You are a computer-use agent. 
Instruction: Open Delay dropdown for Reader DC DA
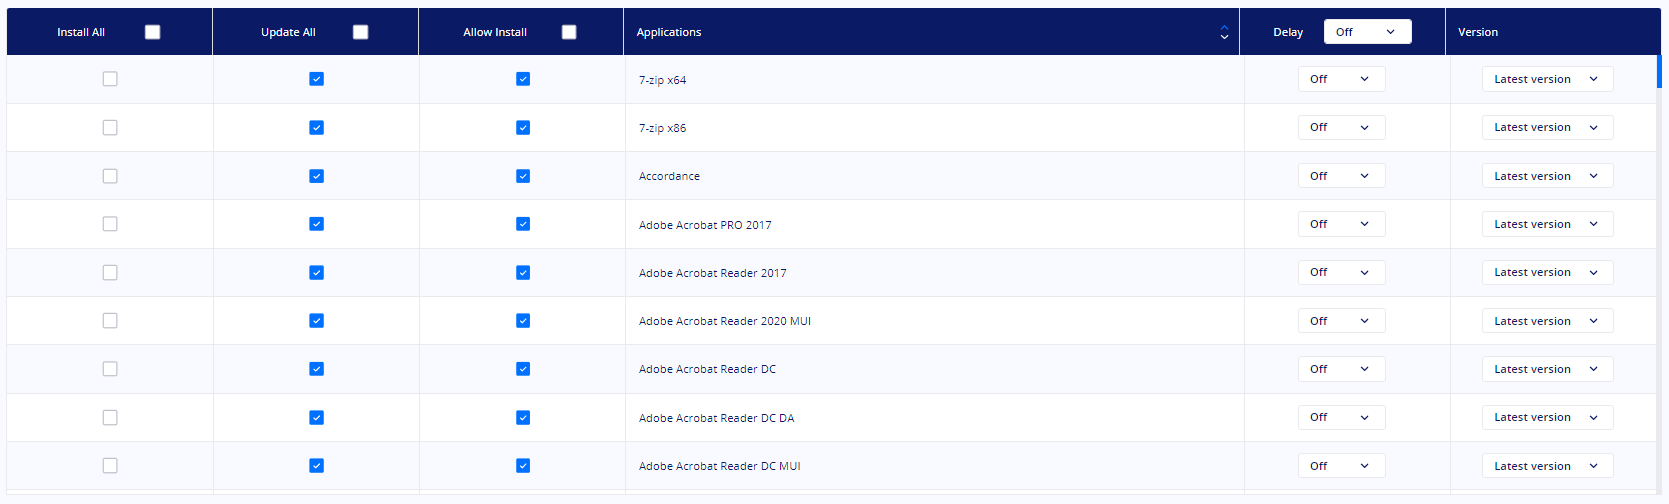[1342, 417]
